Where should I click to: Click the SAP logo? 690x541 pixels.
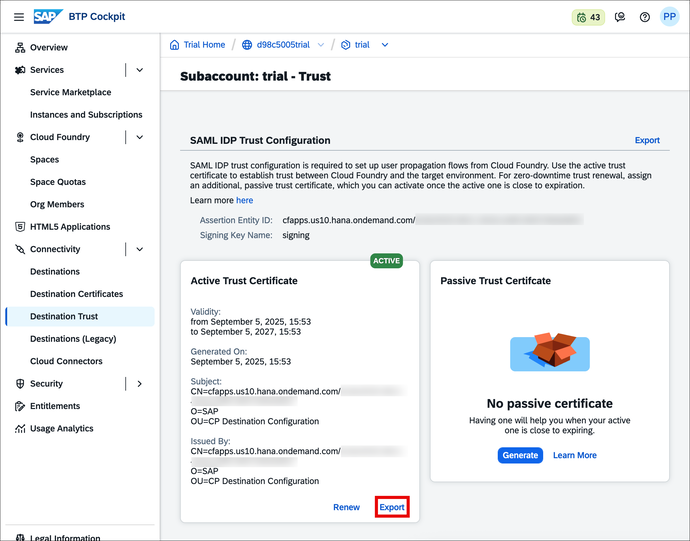tap(48, 17)
